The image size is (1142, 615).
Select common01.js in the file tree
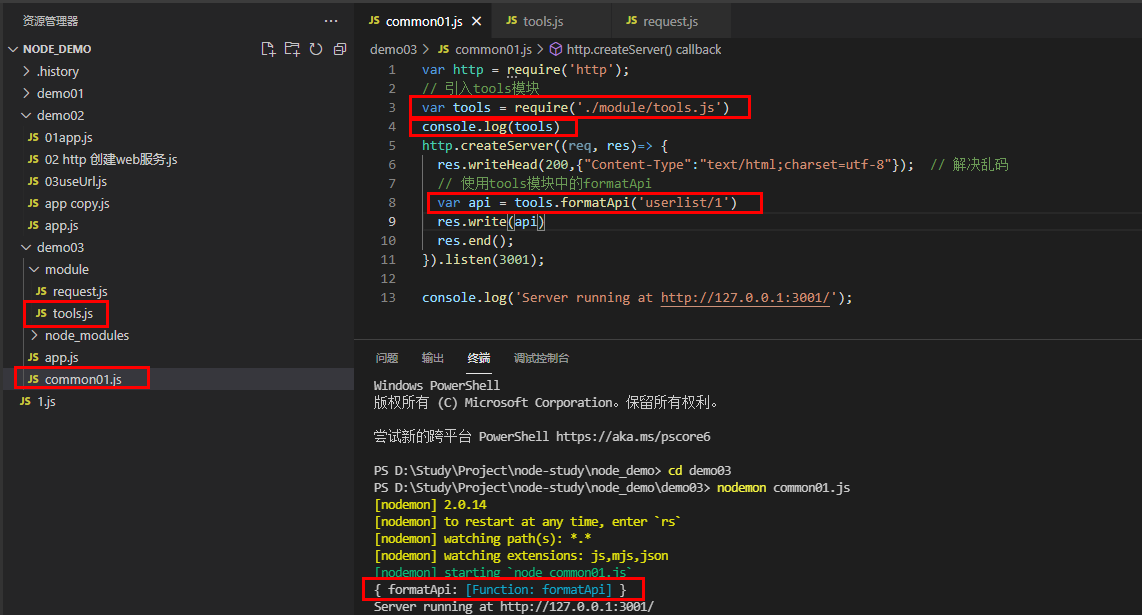tap(83, 379)
